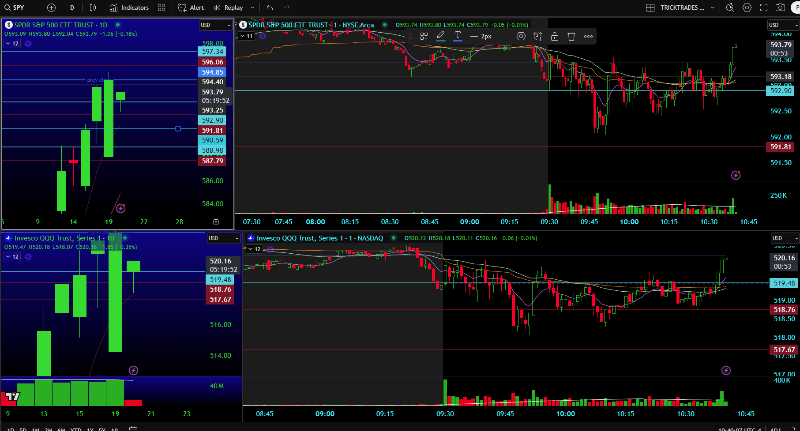The height and width of the screenshot is (431, 800).
Task: Open drawing settings hexagon in floating toolbar
Action: [x=521, y=36]
